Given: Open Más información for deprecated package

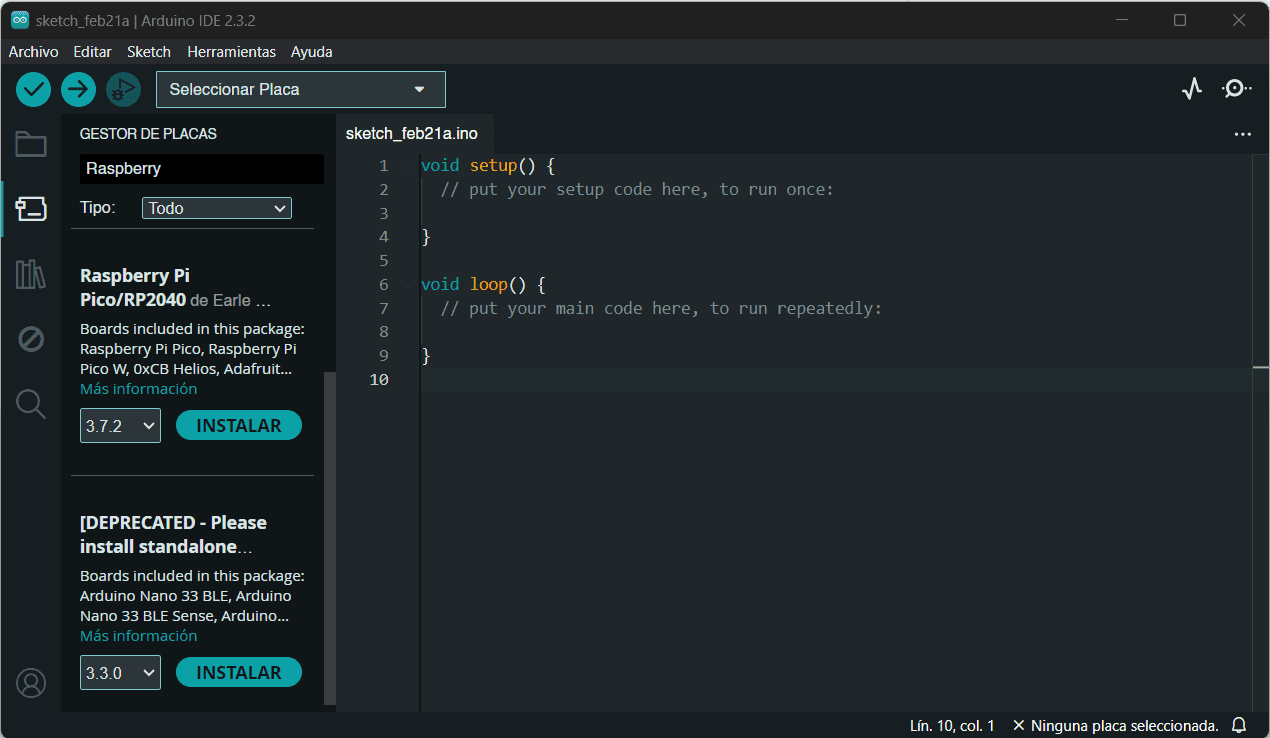Looking at the screenshot, I should click(x=138, y=636).
